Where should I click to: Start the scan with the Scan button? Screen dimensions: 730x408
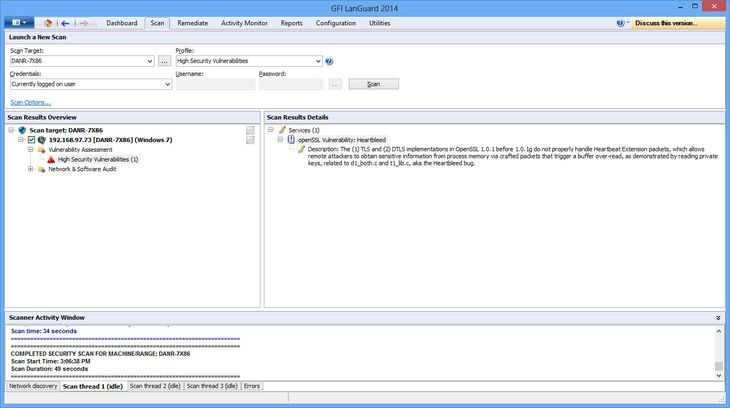373,84
